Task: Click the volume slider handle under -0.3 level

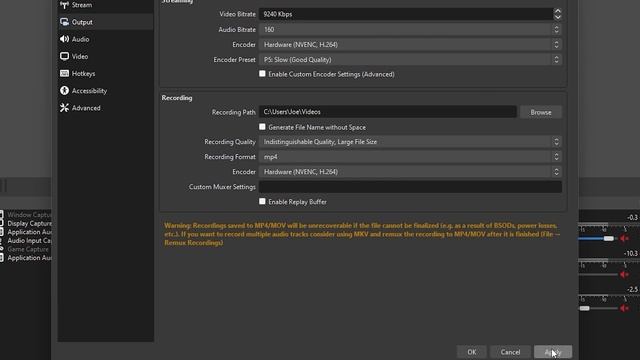Action: tap(609, 238)
